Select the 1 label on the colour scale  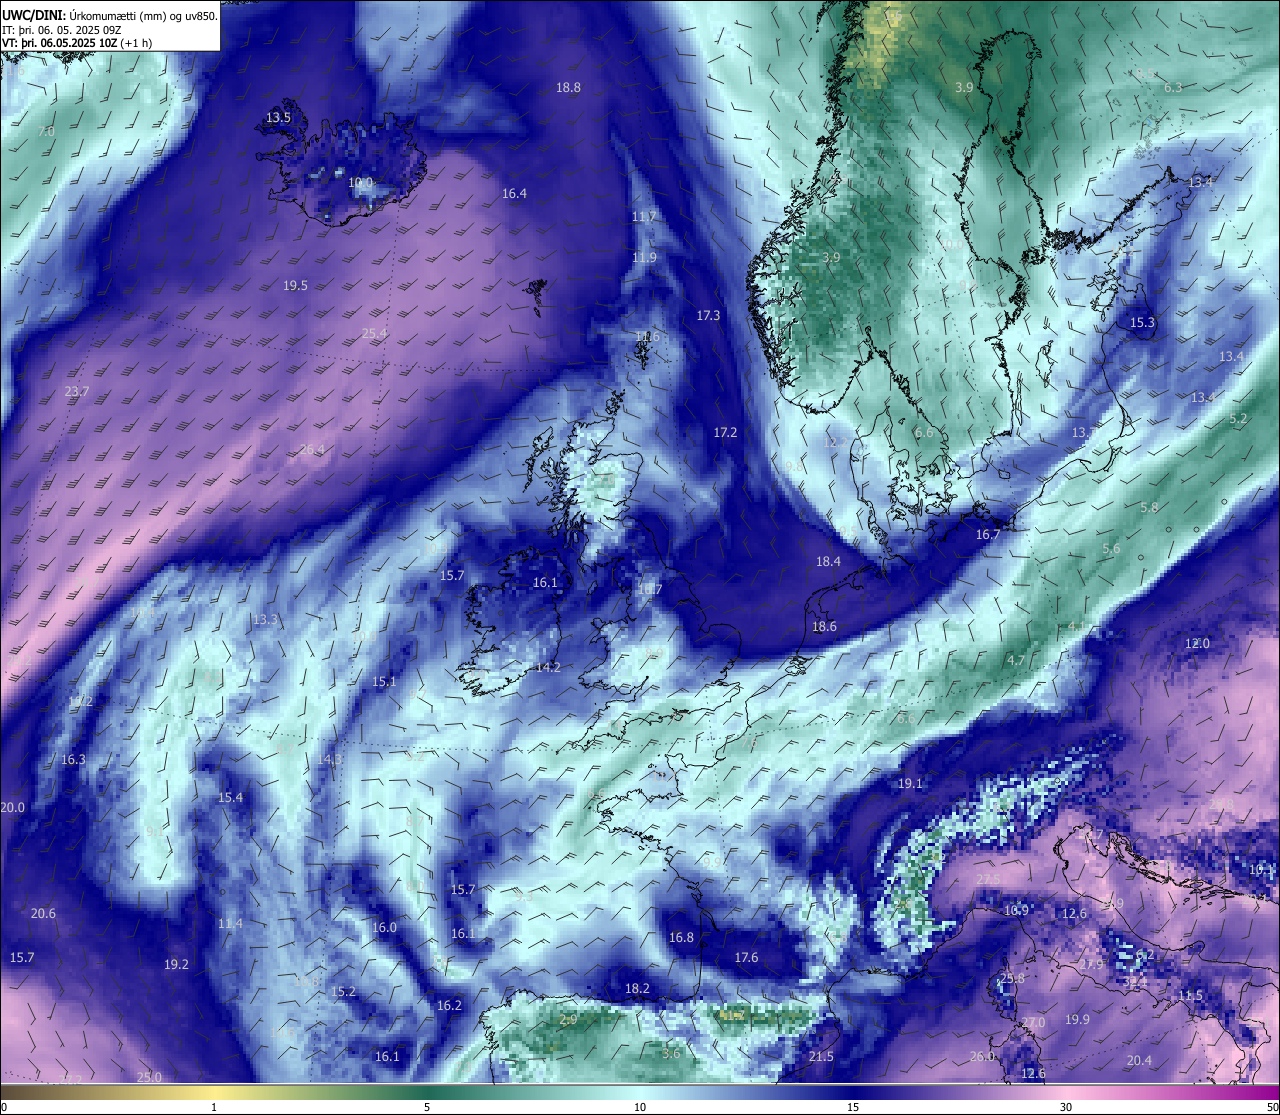pos(214,1107)
